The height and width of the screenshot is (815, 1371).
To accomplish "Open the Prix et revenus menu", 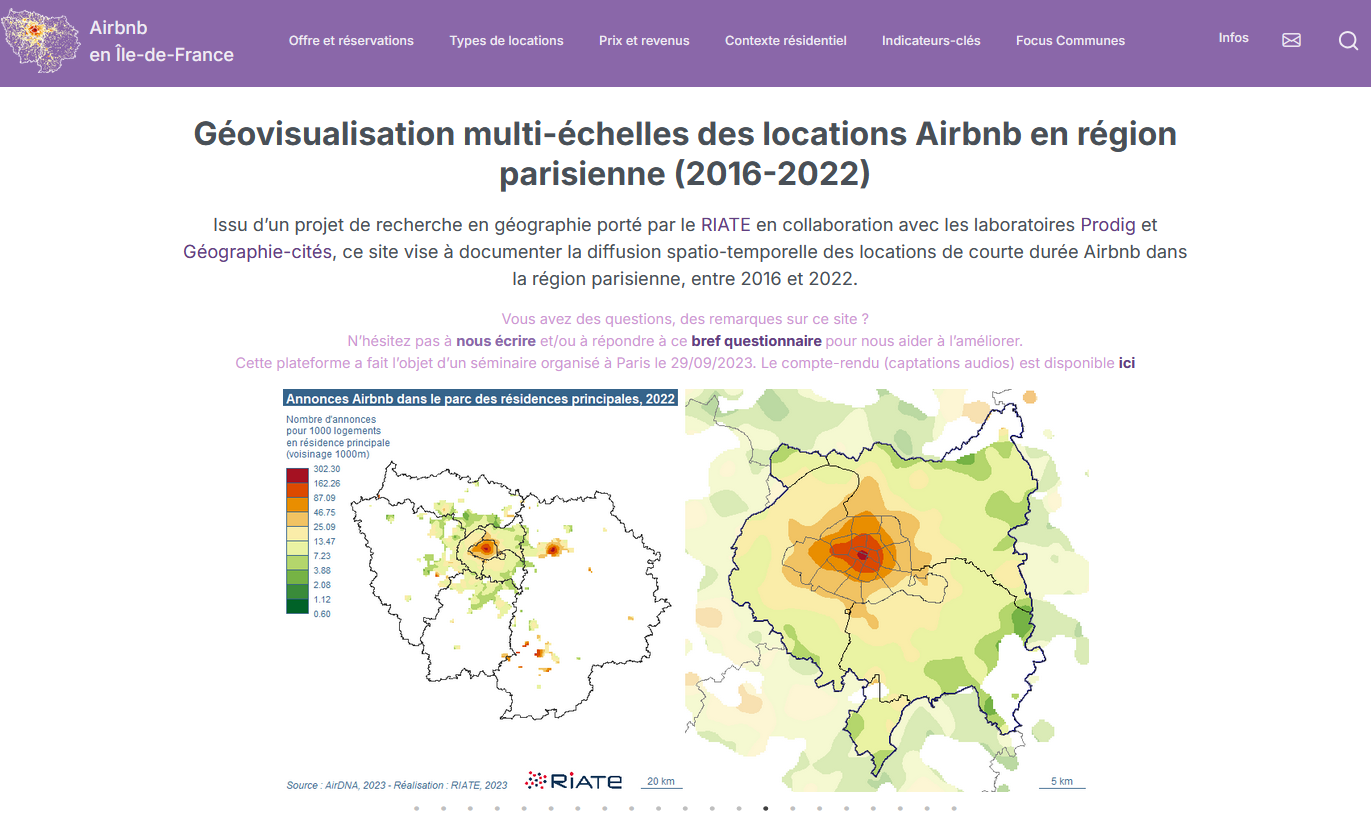I will pos(645,41).
